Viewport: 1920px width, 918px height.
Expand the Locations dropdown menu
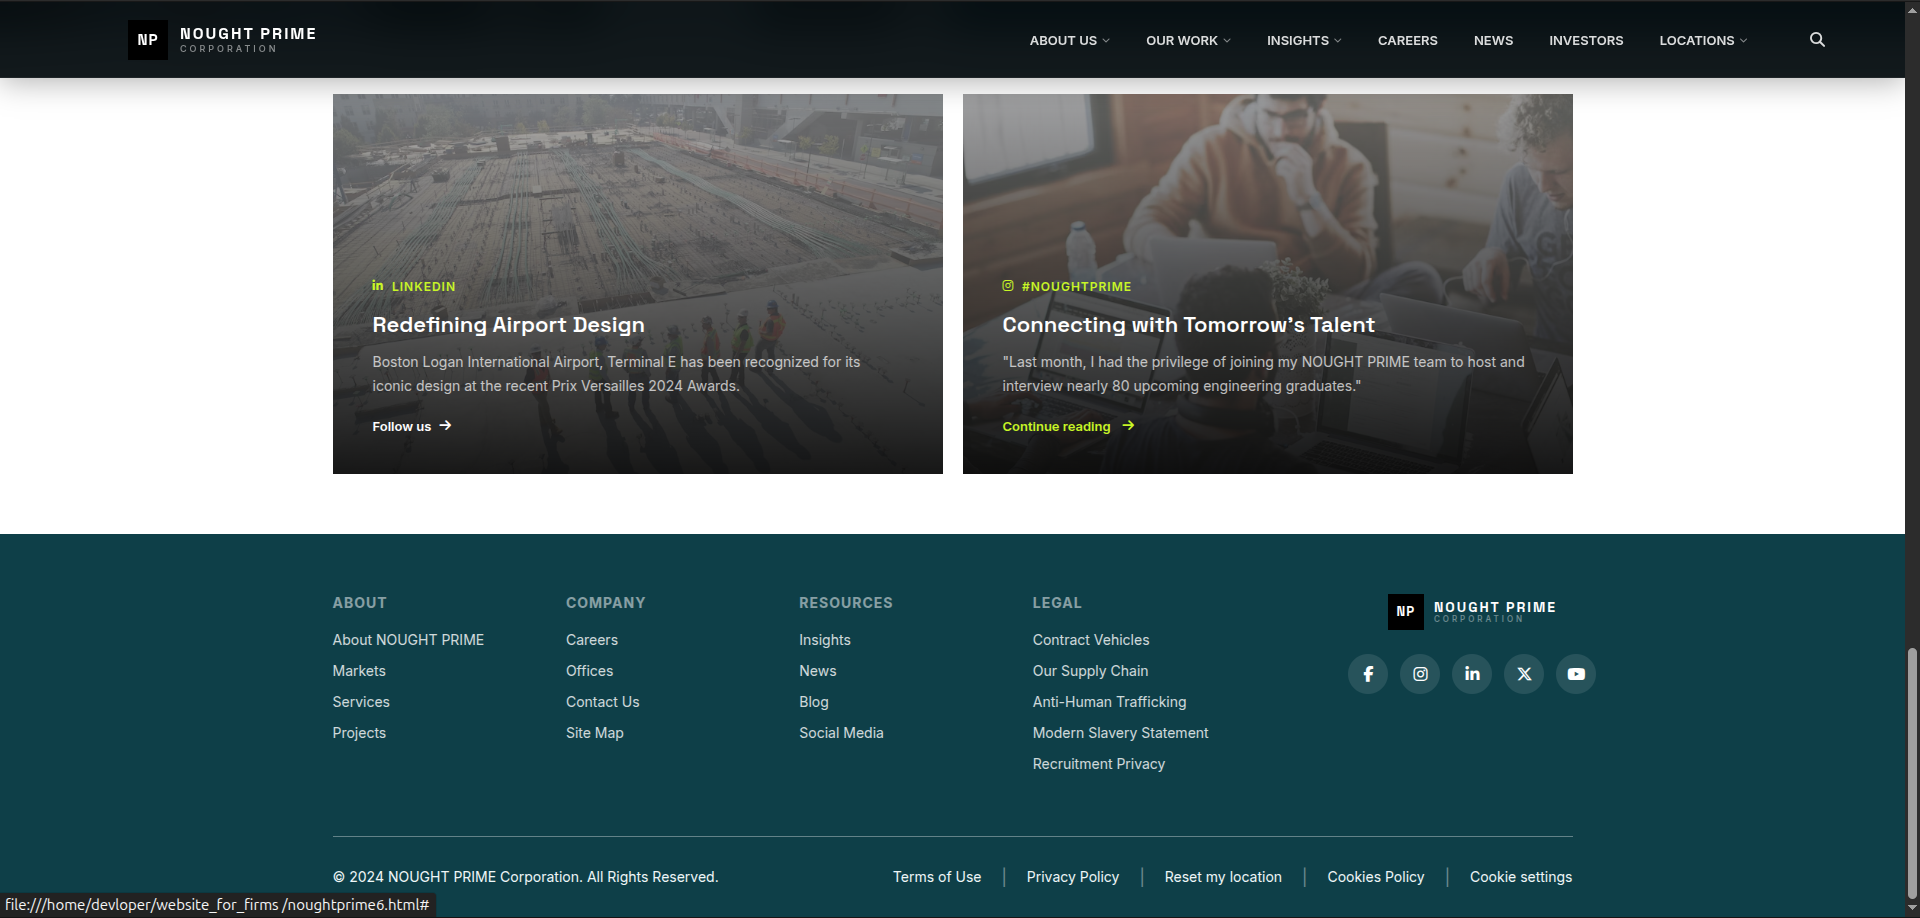tap(1702, 41)
